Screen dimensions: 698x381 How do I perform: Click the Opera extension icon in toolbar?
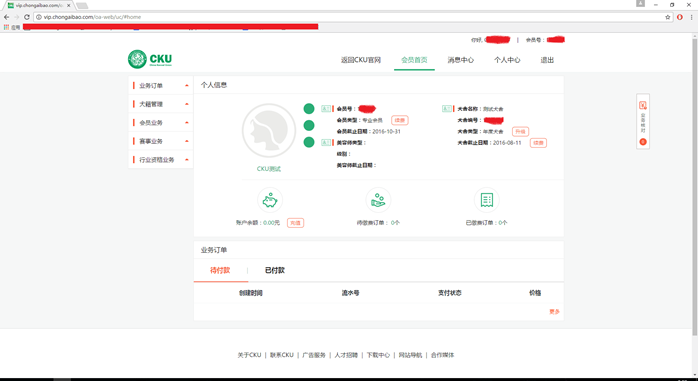(x=680, y=17)
